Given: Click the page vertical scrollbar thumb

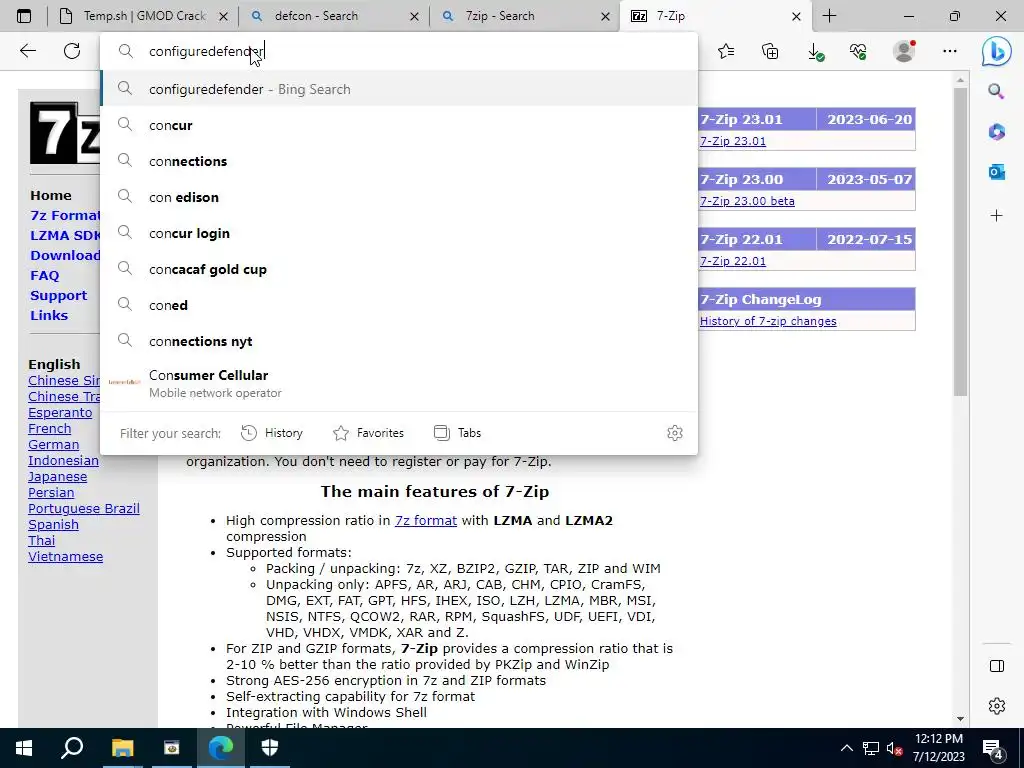Looking at the screenshot, I should tap(959, 242).
